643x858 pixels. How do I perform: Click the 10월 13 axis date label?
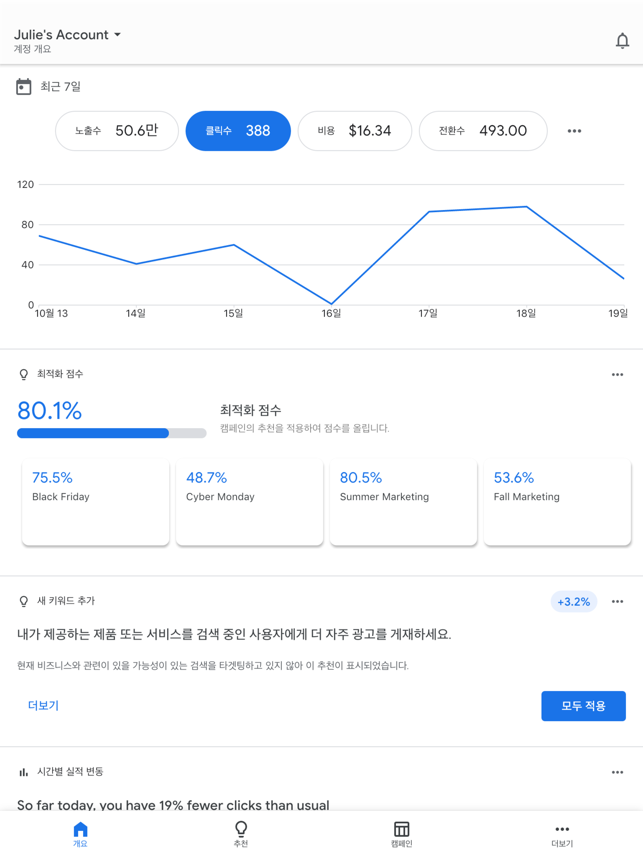(x=51, y=313)
